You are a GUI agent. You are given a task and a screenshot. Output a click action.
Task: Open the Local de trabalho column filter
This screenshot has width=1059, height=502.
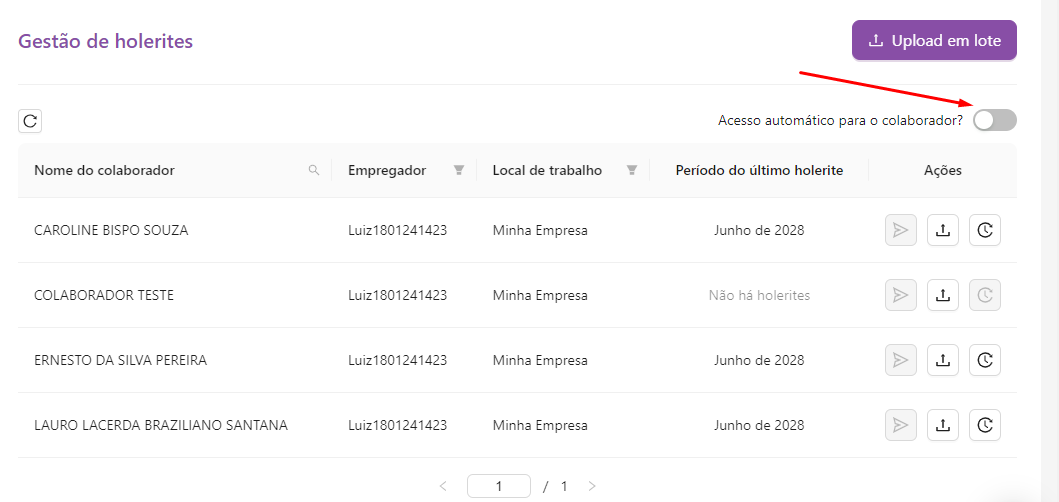point(632,170)
